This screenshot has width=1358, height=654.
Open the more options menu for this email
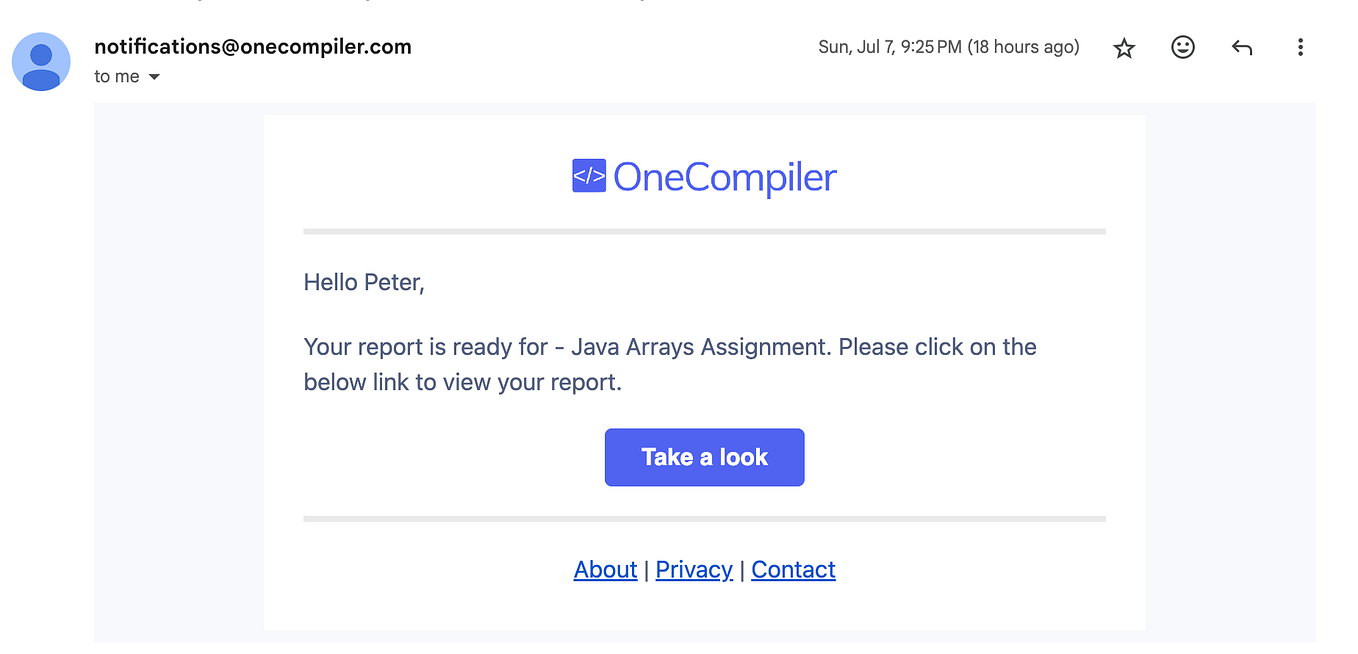click(1300, 47)
